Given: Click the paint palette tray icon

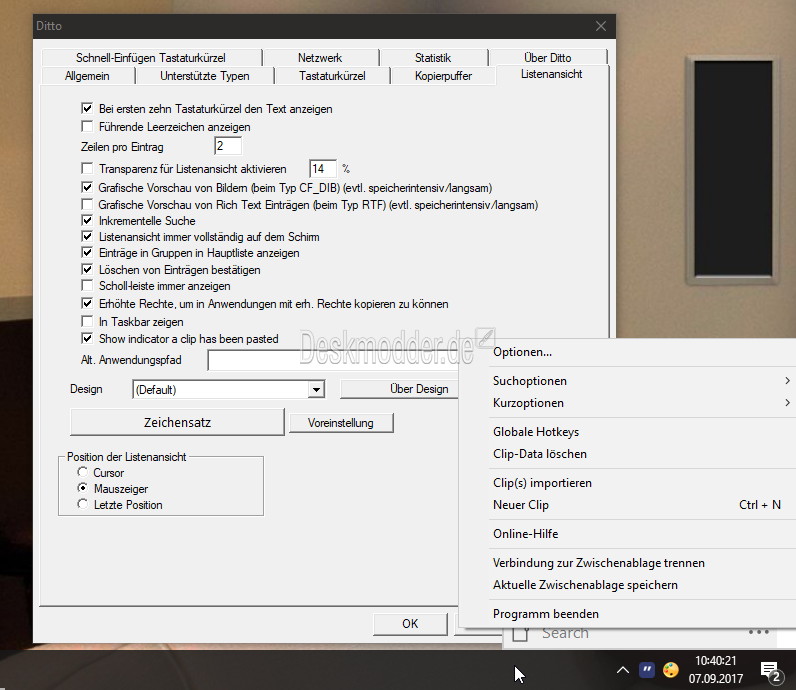Looking at the screenshot, I should tap(671, 670).
